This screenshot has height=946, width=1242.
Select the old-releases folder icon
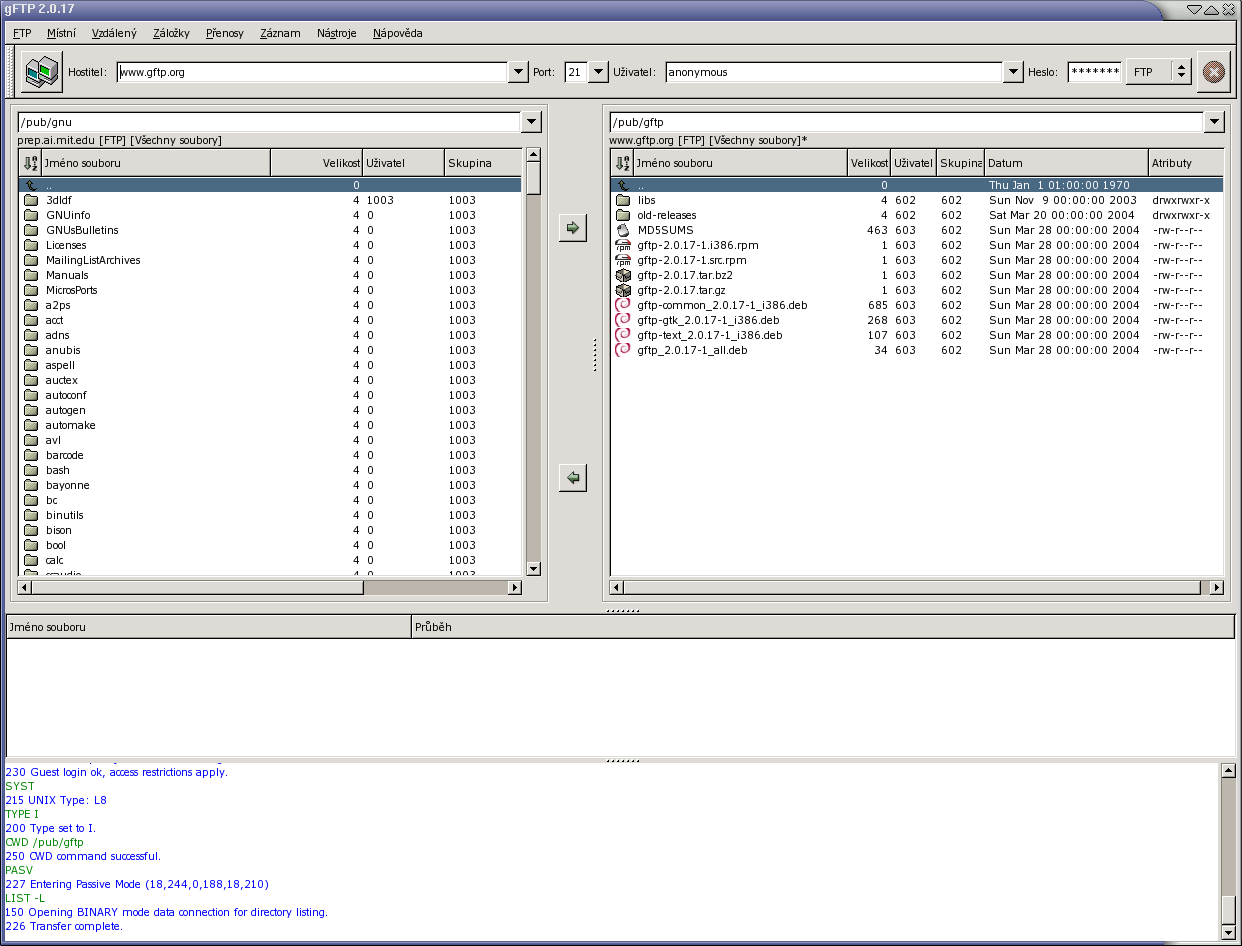pyautogui.click(x=623, y=215)
